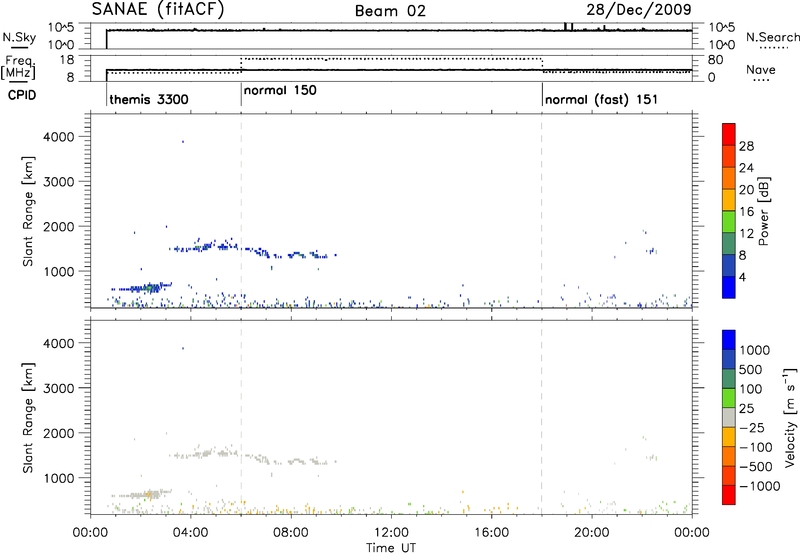Select the themis 3300 CPID marker

(x=149, y=99)
